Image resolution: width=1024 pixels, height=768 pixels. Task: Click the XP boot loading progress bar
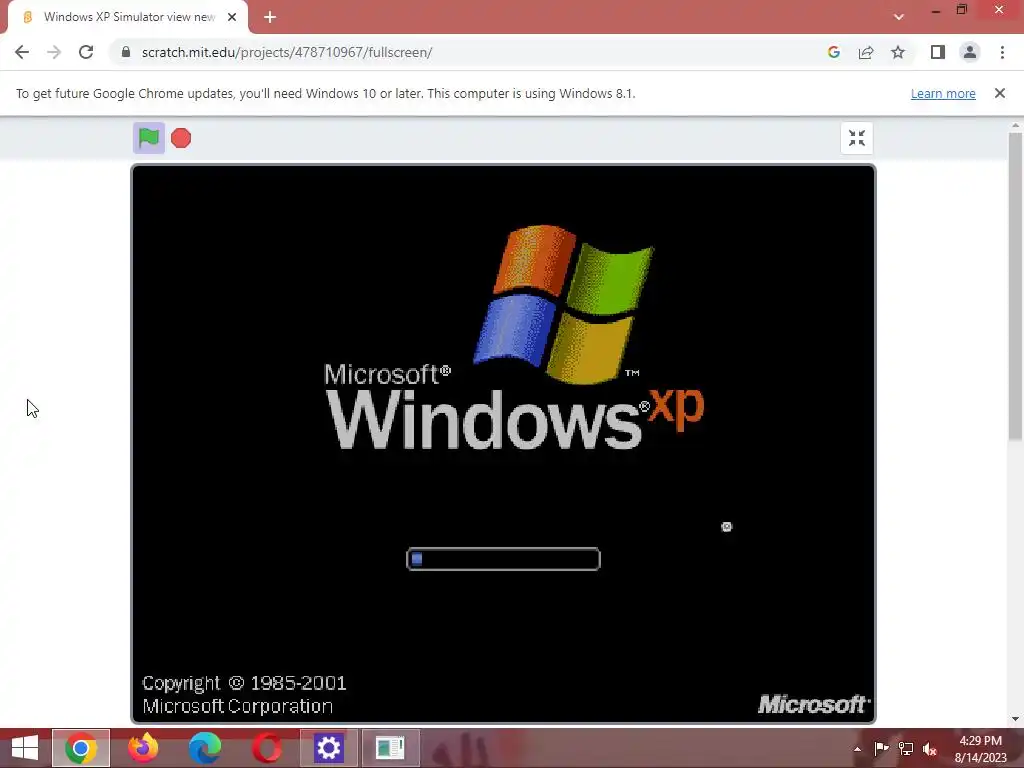click(503, 559)
